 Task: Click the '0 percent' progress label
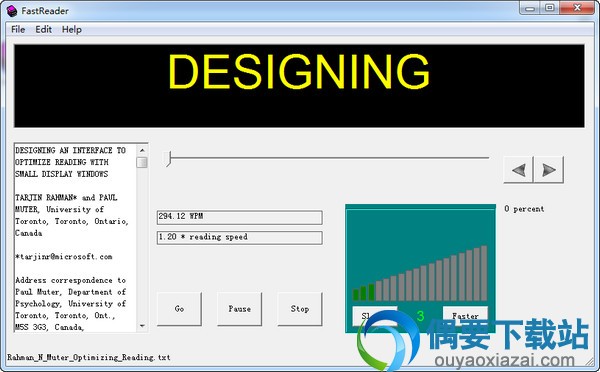[x=524, y=209]
